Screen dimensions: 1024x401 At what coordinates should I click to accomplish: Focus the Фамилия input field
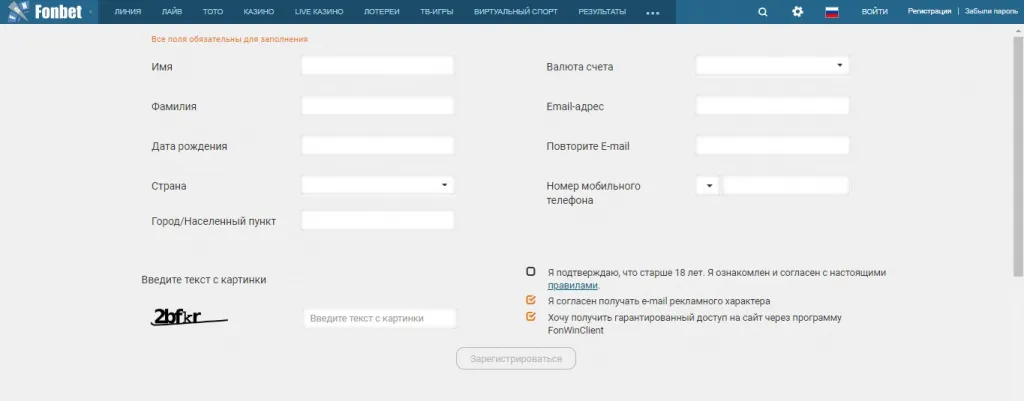(x=377, y=106)
